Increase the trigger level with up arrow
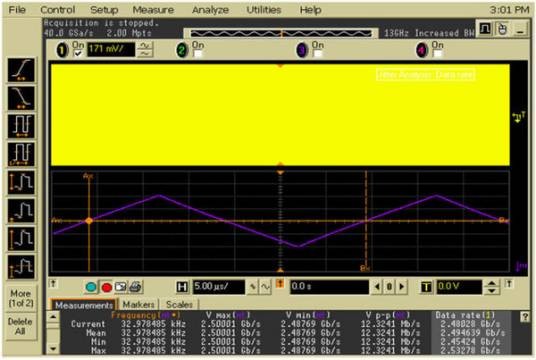 491,283
